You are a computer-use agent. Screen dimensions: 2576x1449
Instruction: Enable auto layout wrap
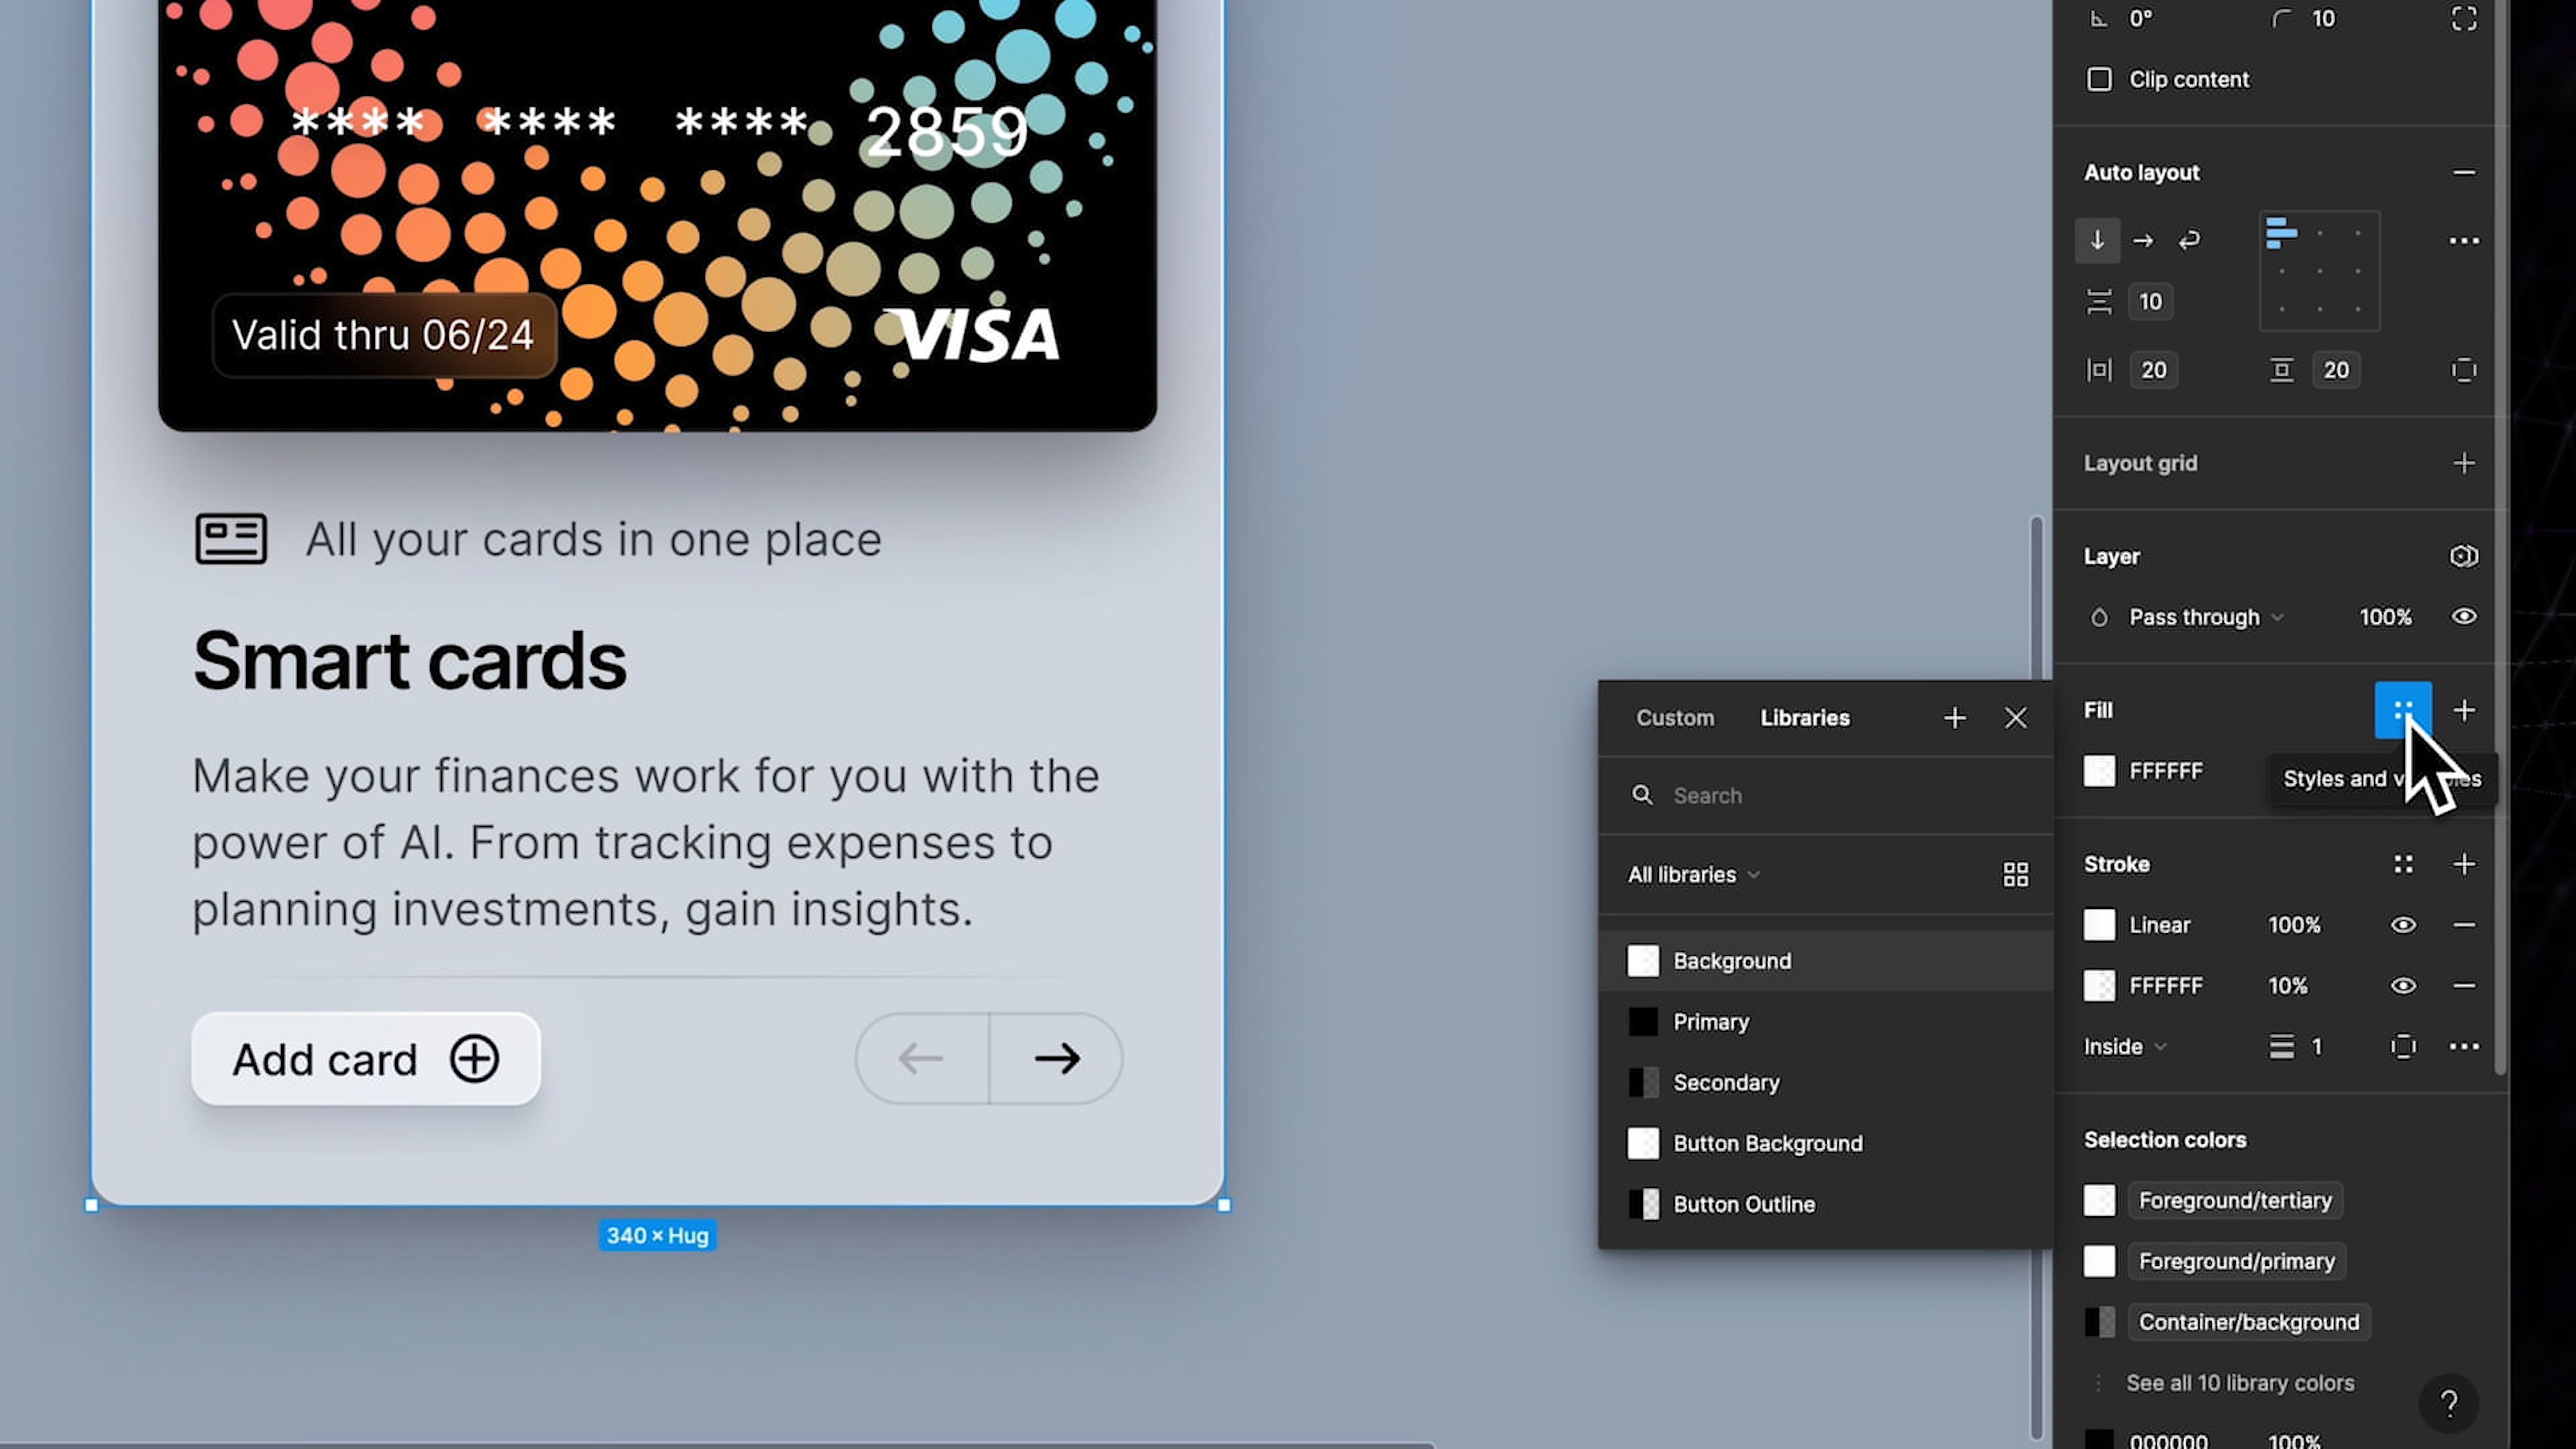[2190, 240]
